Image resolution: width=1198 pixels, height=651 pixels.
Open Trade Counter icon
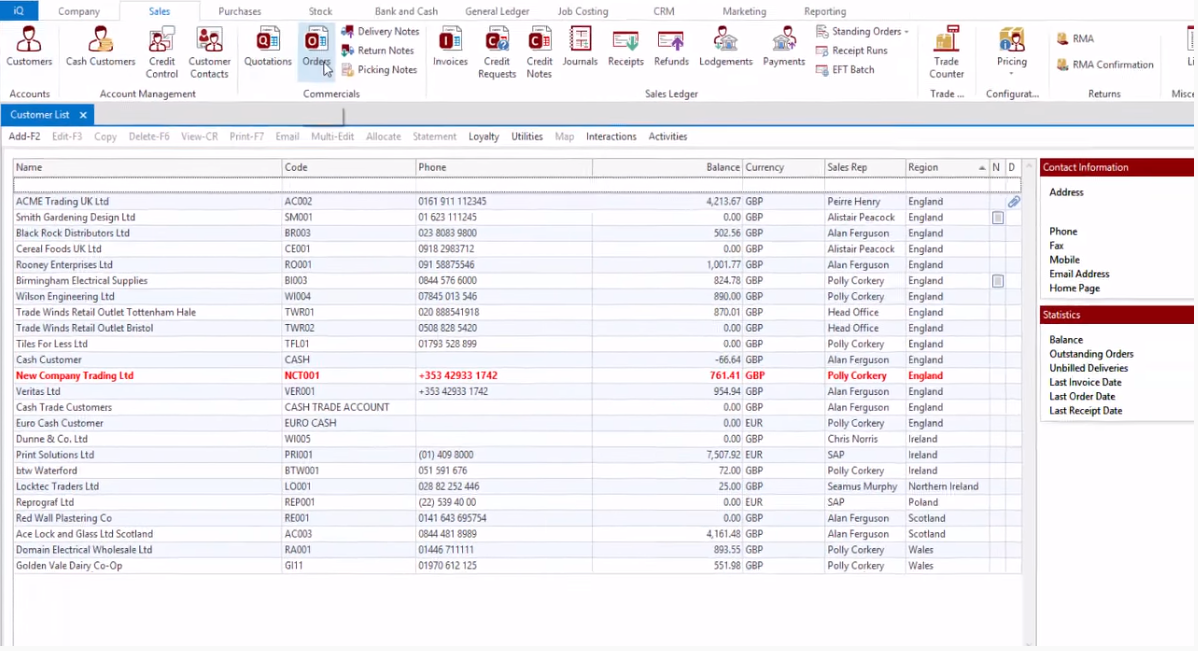tap(946, 53)
